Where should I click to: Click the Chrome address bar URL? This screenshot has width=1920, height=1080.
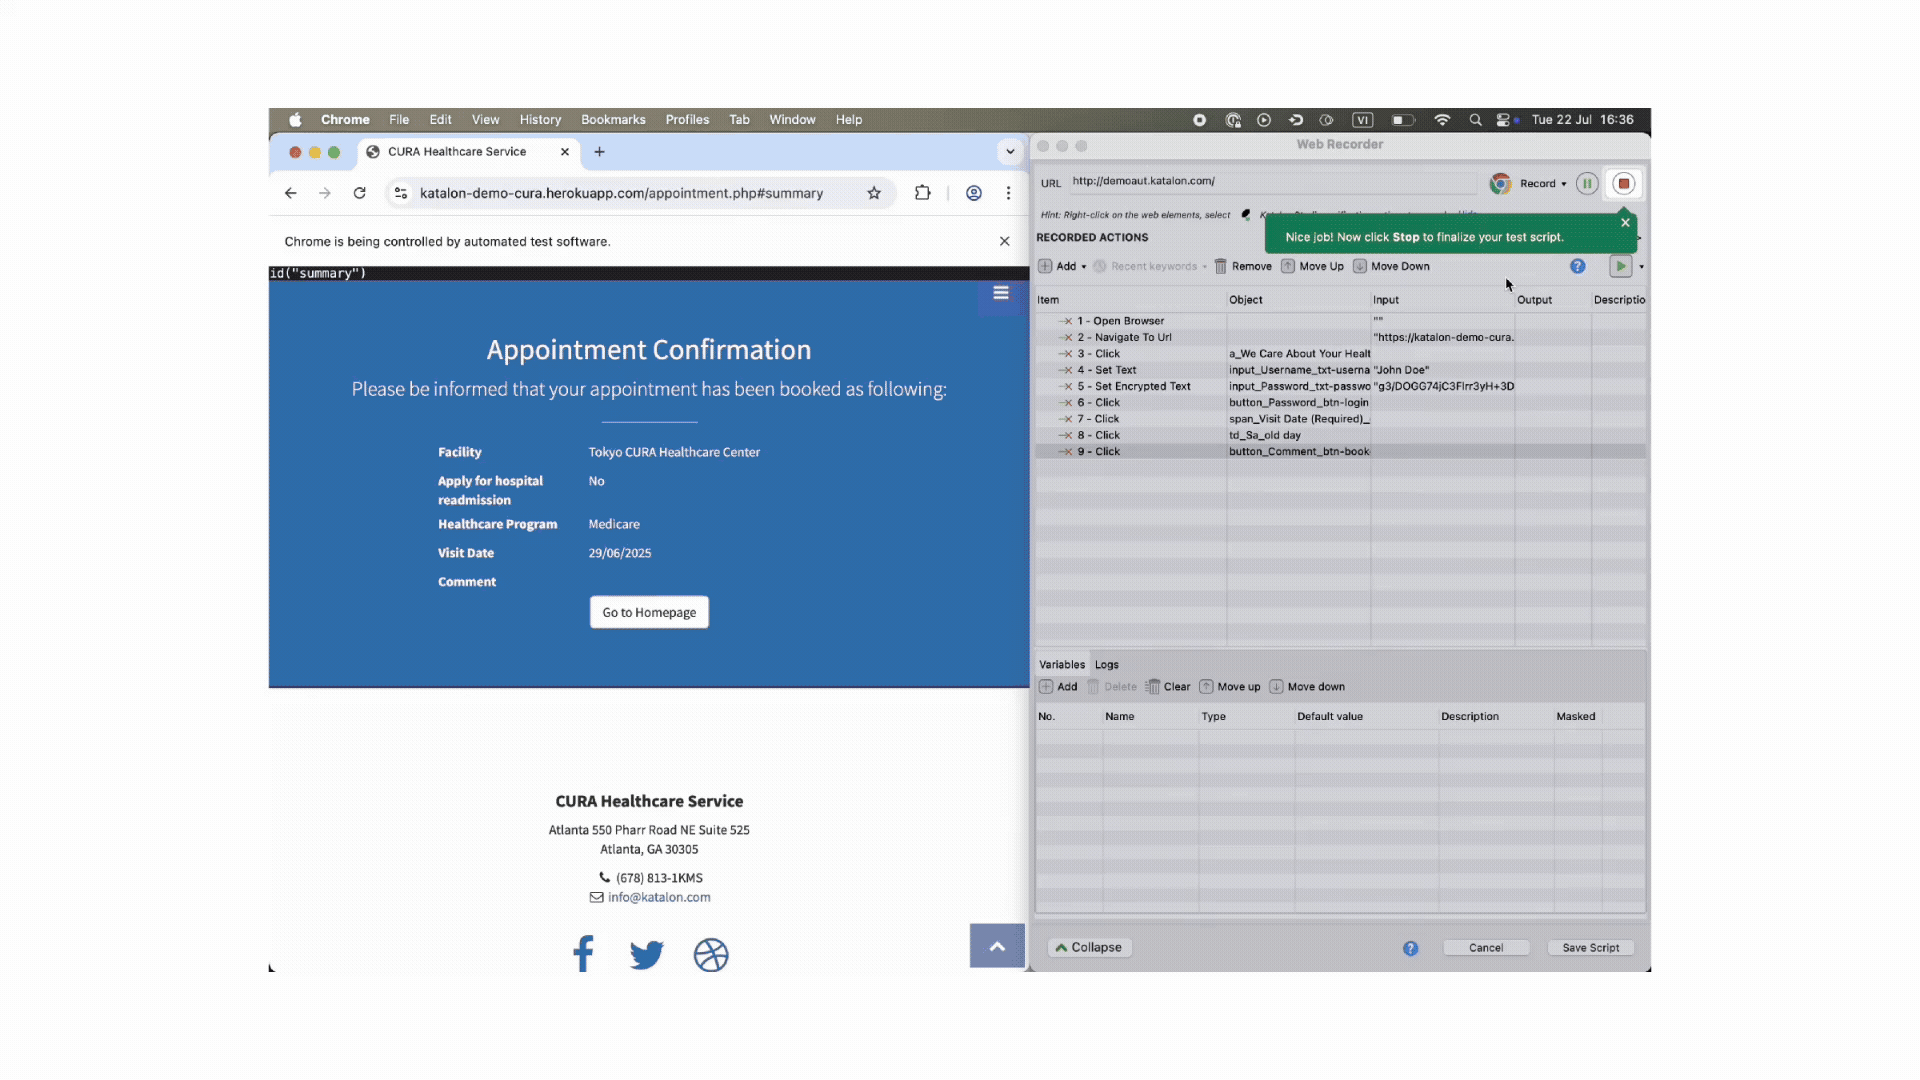point(621,193)
